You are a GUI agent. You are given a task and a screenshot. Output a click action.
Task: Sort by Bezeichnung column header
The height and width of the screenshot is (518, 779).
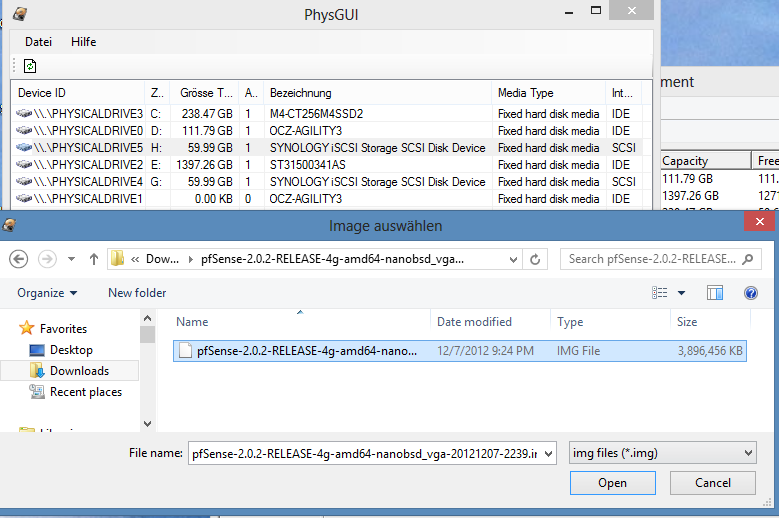coord(378,93)
